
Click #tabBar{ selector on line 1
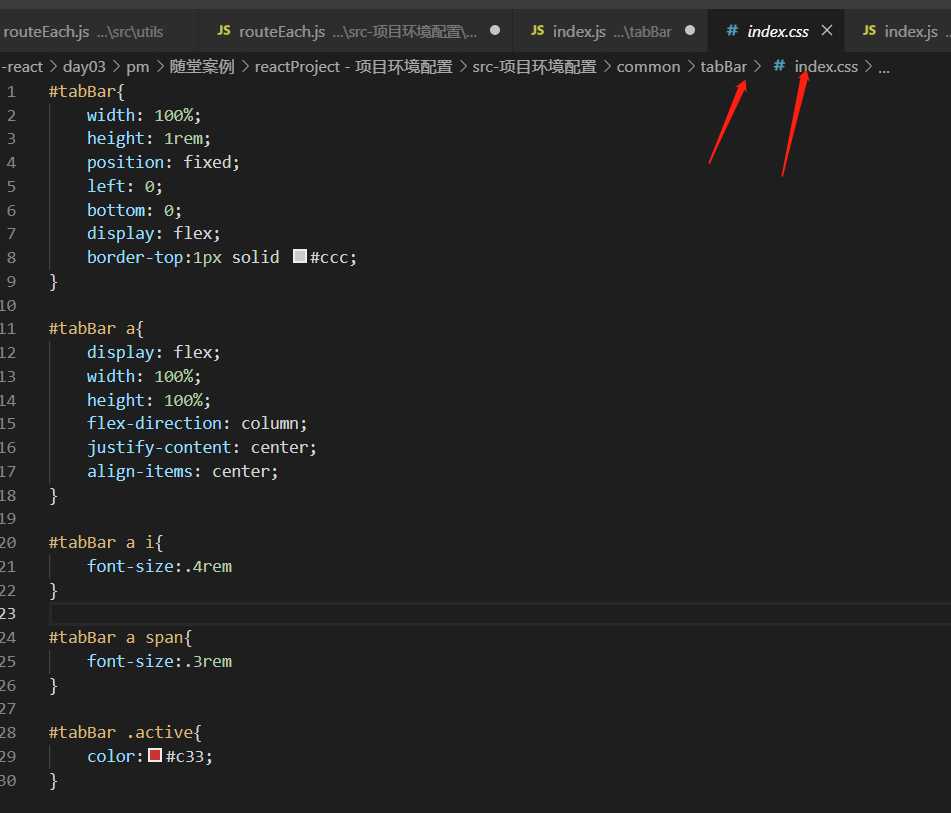[86, 92]
